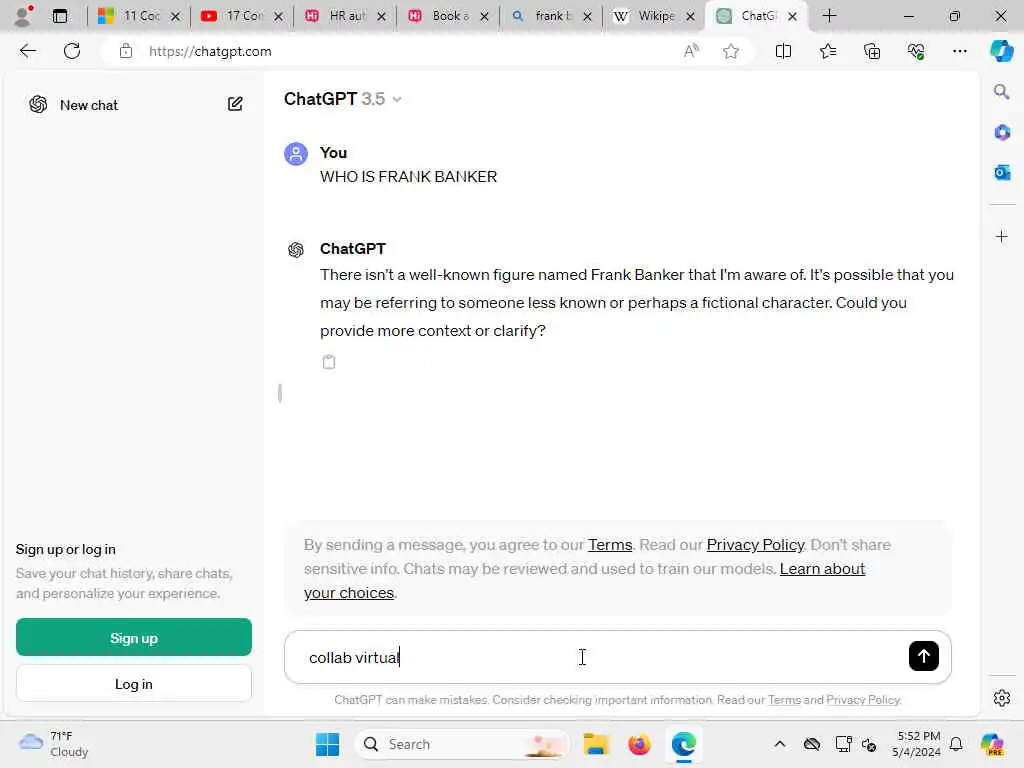View site information lock icon

(x=125, y=51)
